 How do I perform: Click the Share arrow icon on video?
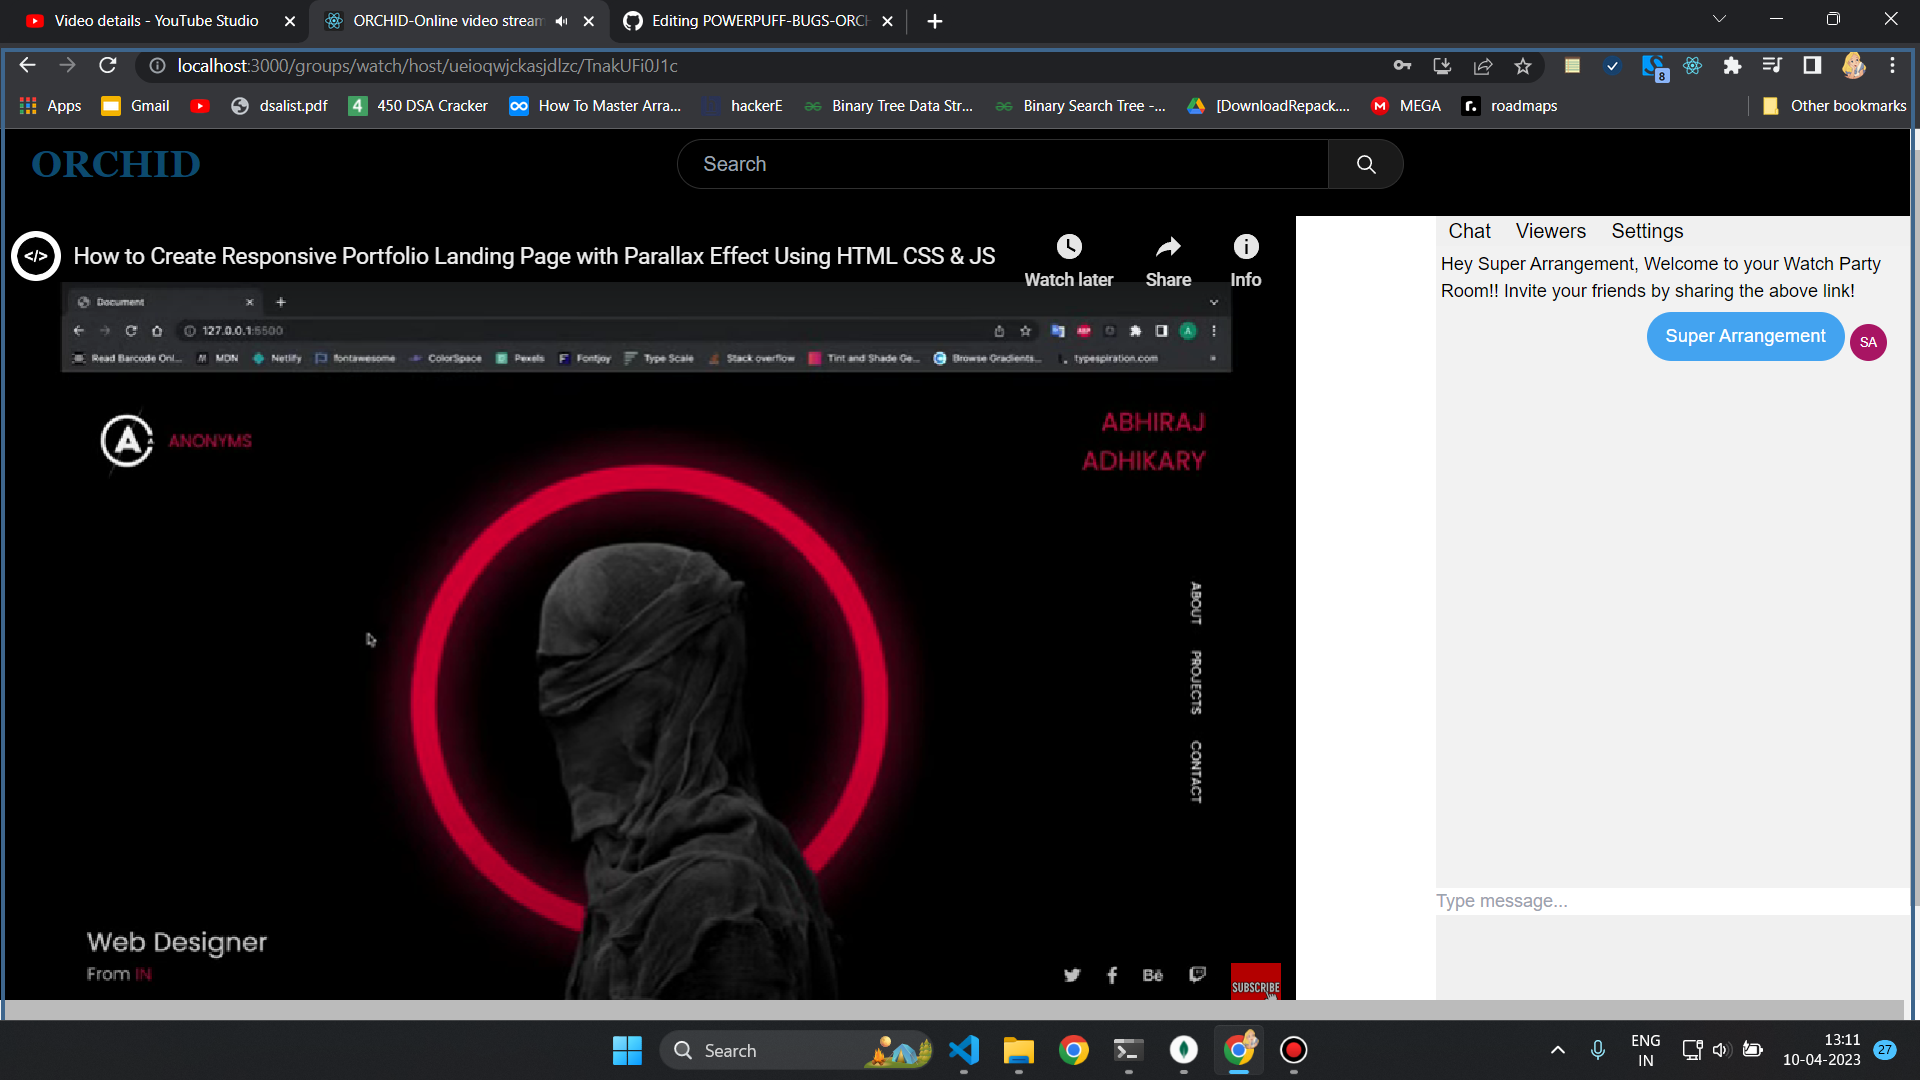coord(1168,247)
